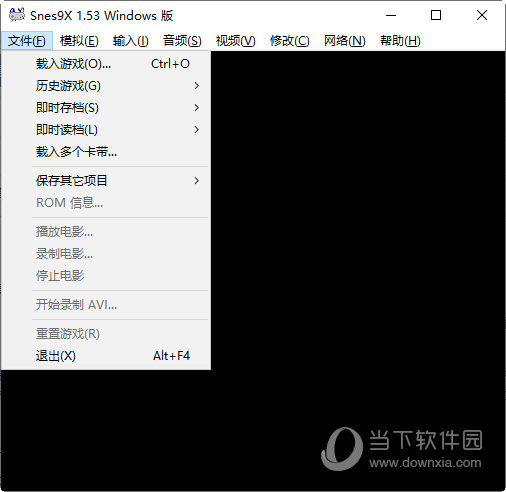Click the Snes9X app icon in title bar

pyautogui.click(x=17, y=15)
